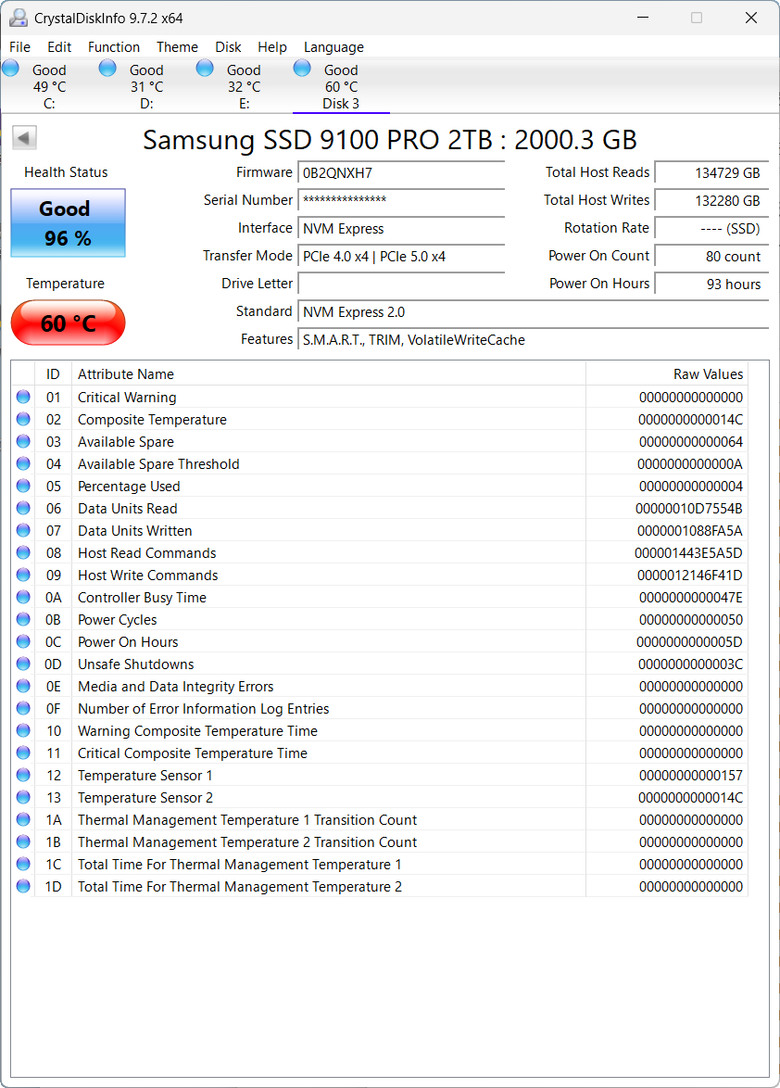Switch to the E: drive tab at 32 °C
This screenshot has height=1088, width=780.
[x=244, y=86]
